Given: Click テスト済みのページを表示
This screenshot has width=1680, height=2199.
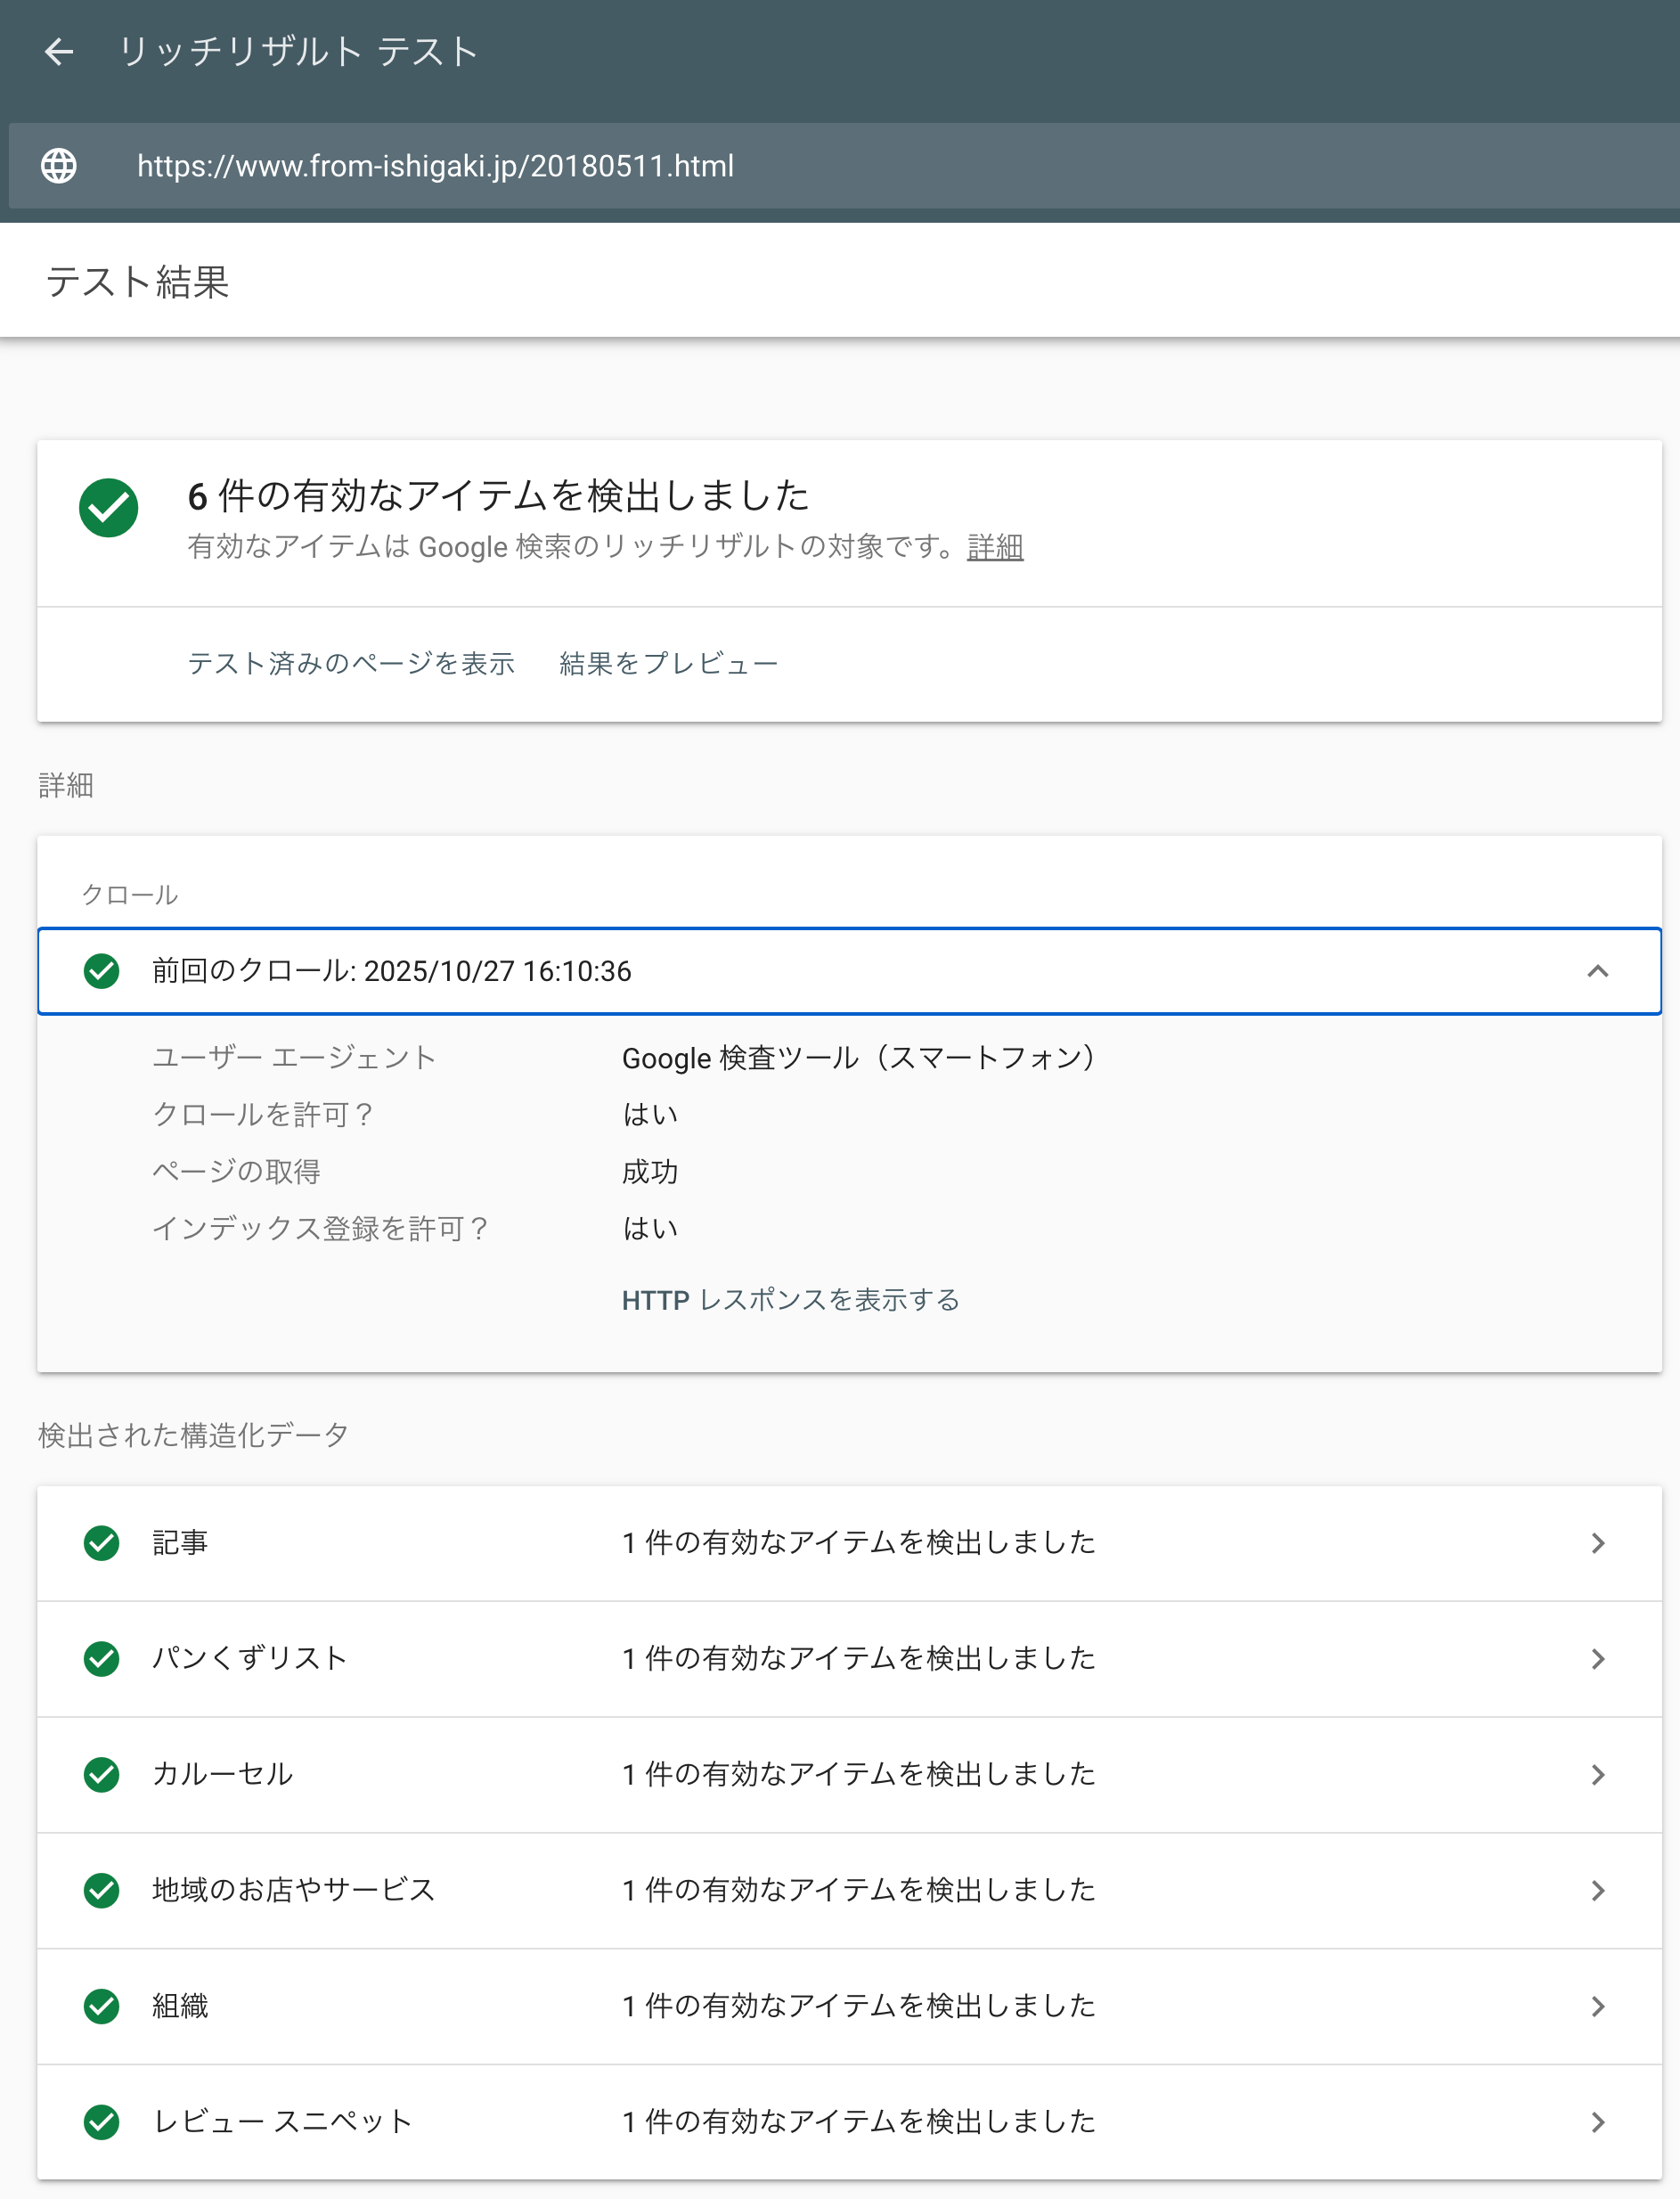Looking at the screenshot, I should [352, 662].
